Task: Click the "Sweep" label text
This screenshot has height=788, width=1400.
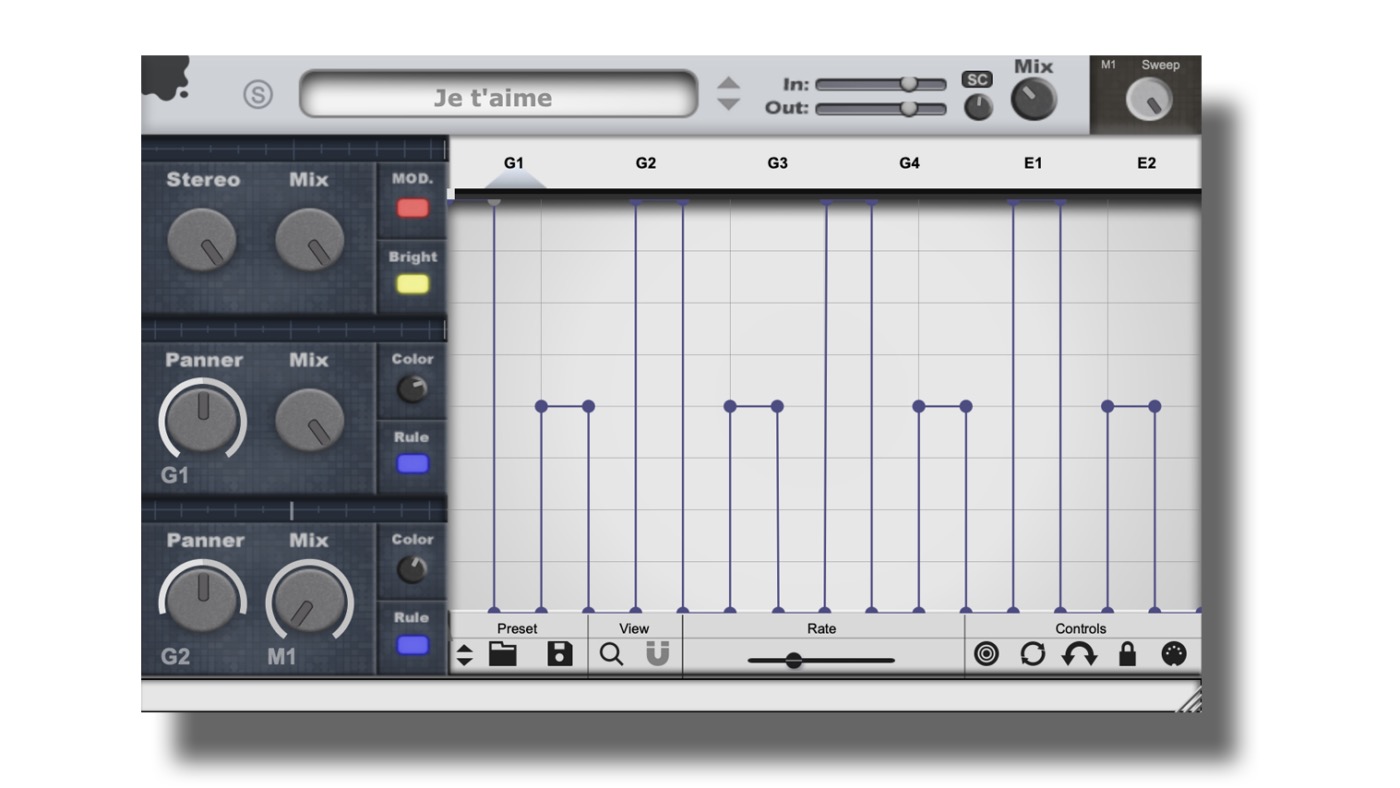Action: click(1161, 65)
